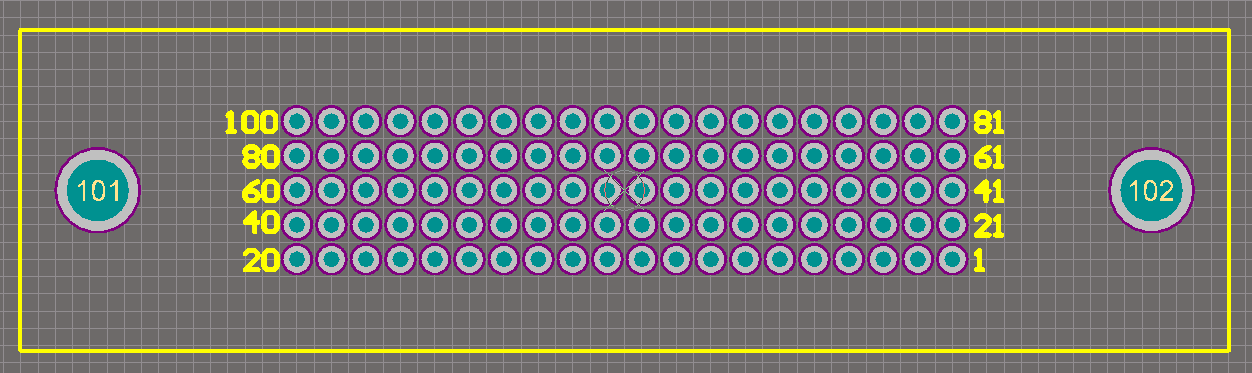Select the yellow 40 row label
Screen dimensions: 1252x373
pyautogui.click(x=260, y=223)
